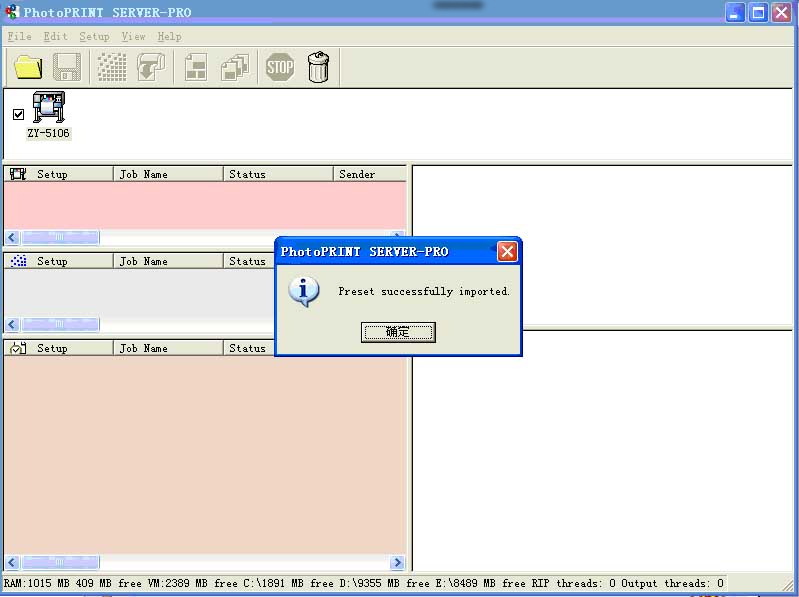Click the top queue Sender column header

pyautogui.click(x=370, y=174)
